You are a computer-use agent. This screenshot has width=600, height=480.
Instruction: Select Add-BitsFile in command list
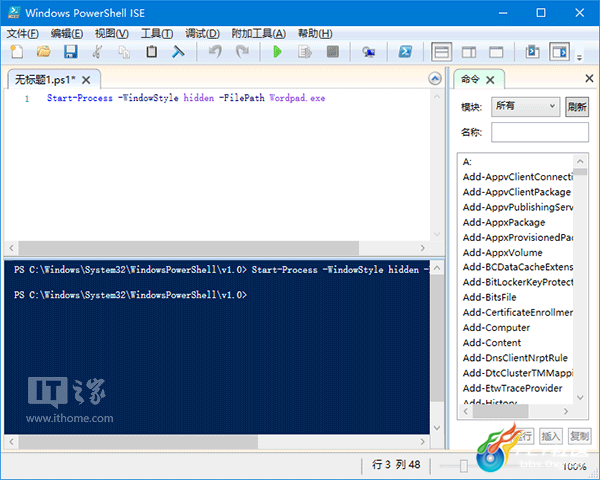click(489, 297)
